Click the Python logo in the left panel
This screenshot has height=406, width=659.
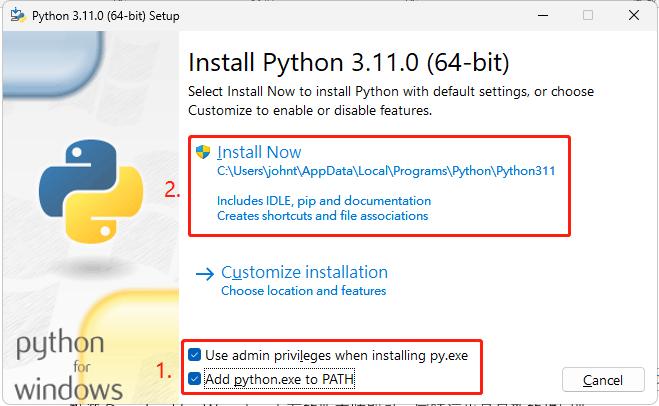click(91, 192)
